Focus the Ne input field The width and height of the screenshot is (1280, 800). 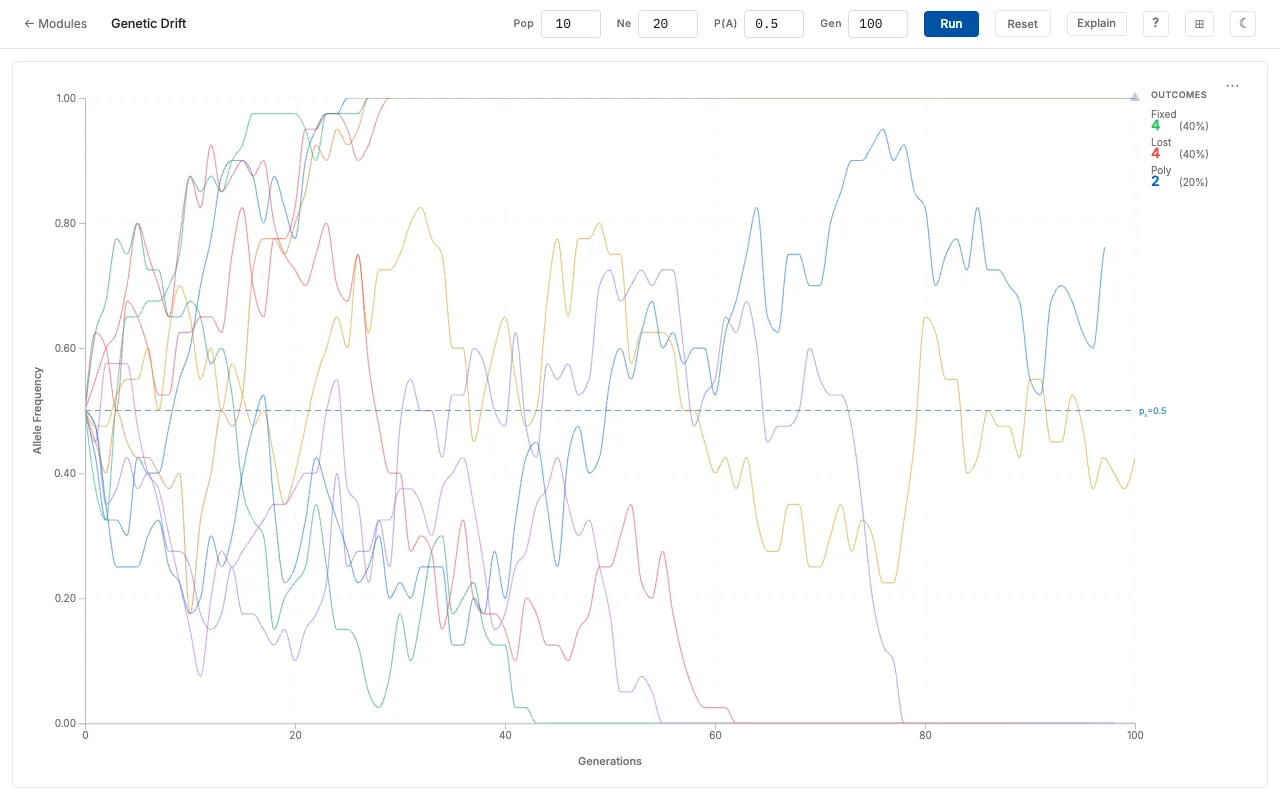pyautogui.click(x=668, y=24)
